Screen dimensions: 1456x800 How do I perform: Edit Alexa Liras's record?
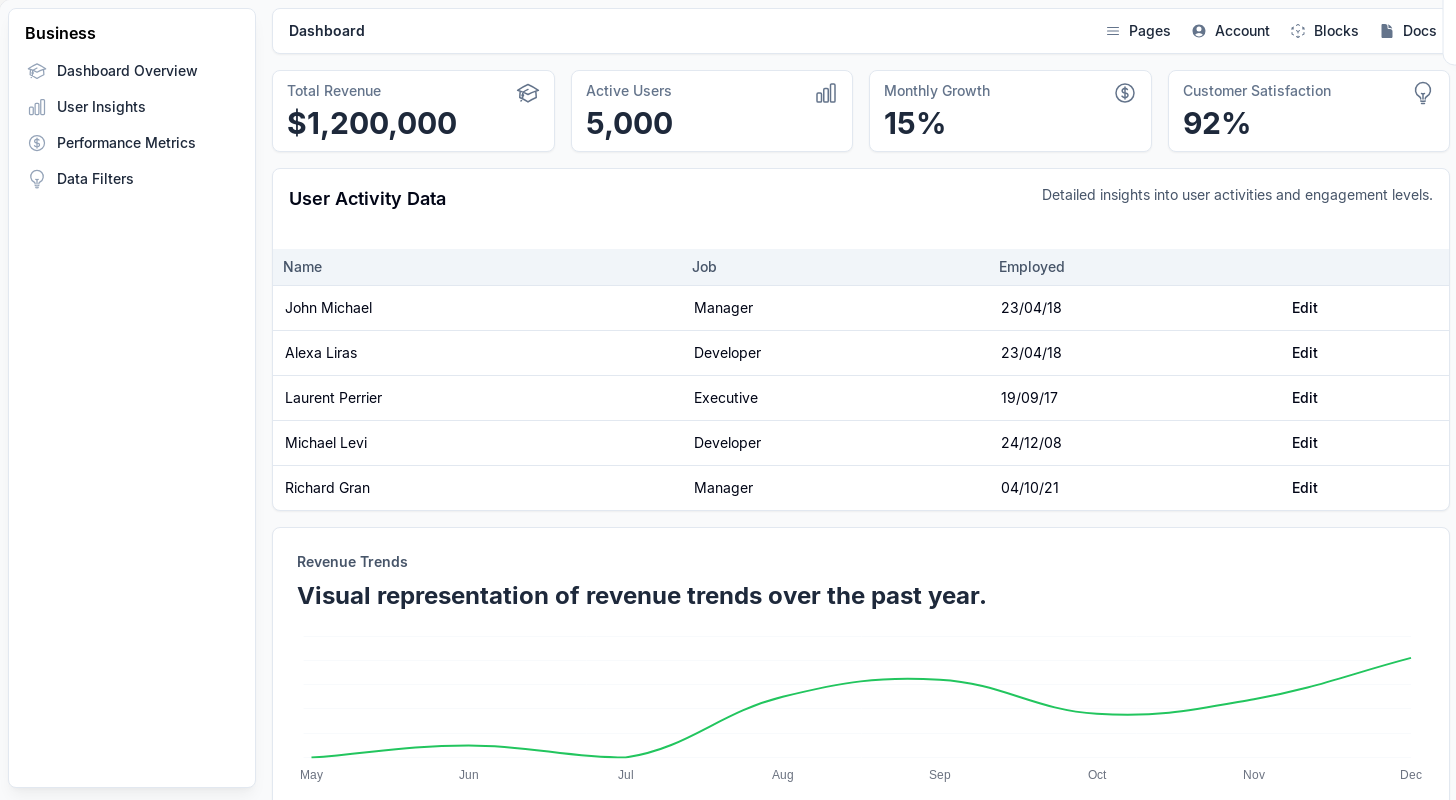[1304, 353]
